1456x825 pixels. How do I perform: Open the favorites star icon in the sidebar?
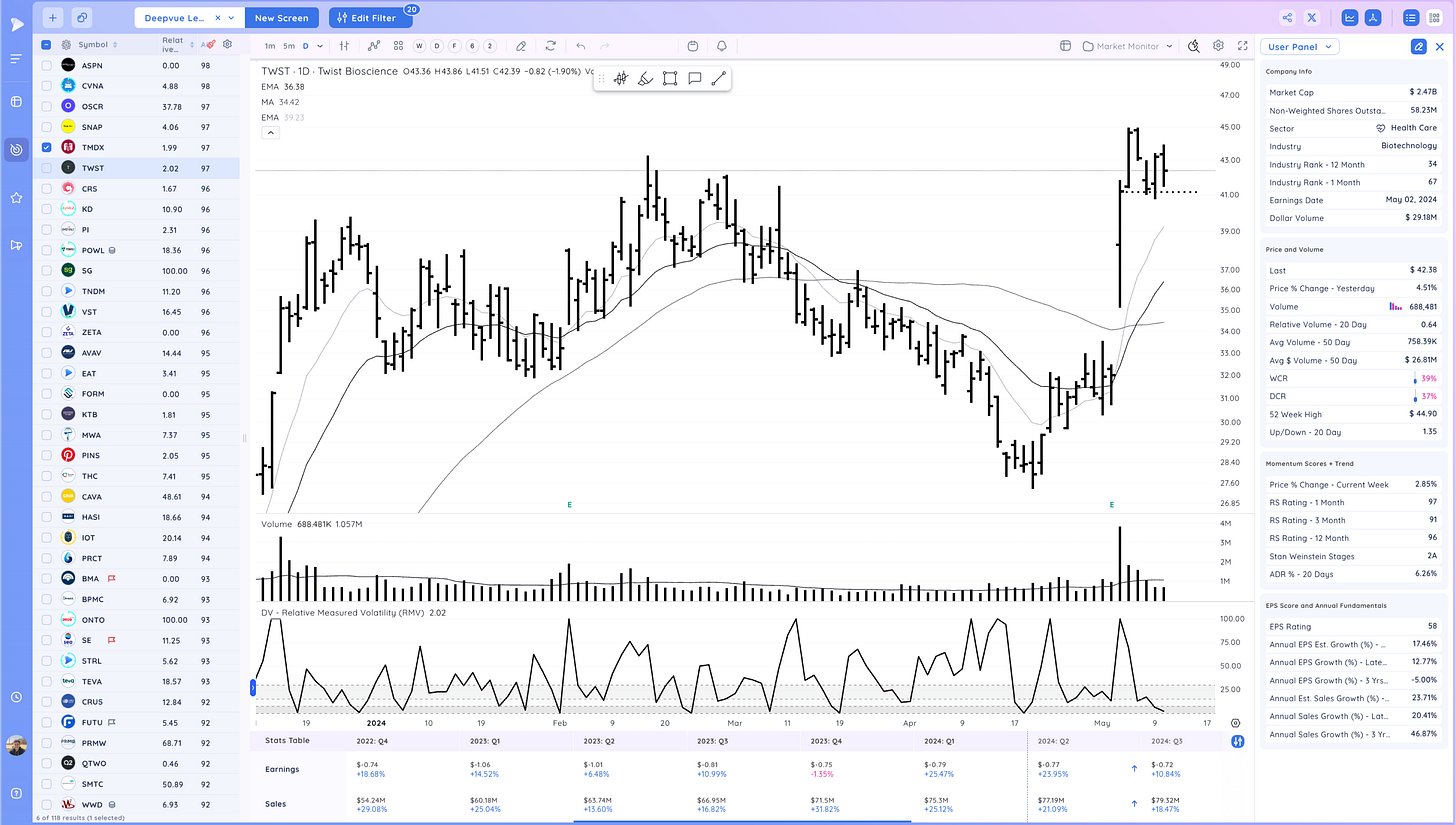pyautogui.click(x=16, y=198)
